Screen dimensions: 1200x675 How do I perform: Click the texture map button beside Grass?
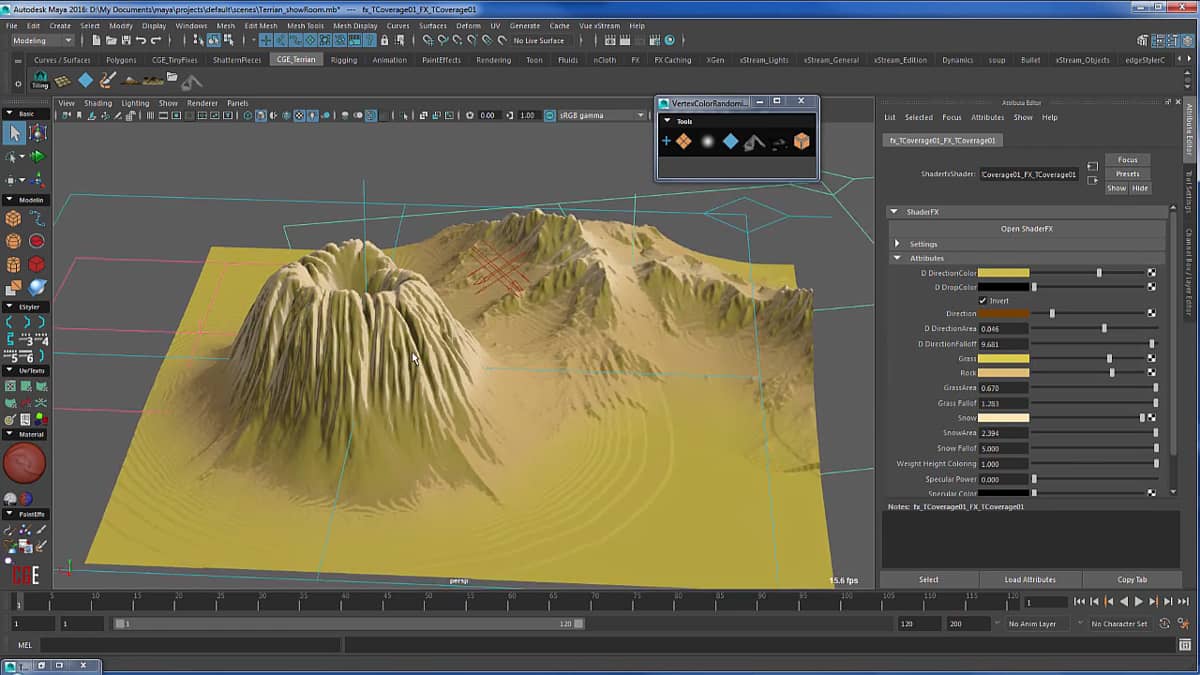tap(1151, 358)
